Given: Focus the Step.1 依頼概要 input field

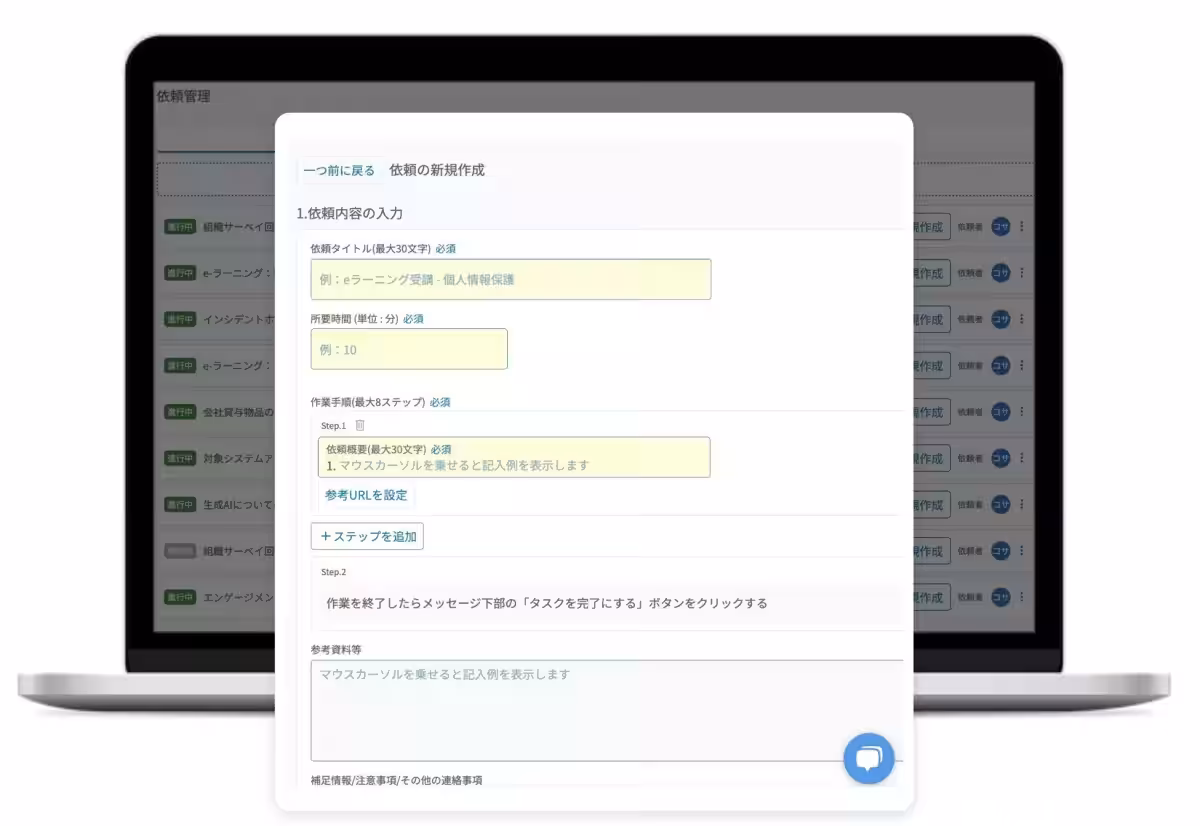Looking at the screenshot, I should (514, 457).
